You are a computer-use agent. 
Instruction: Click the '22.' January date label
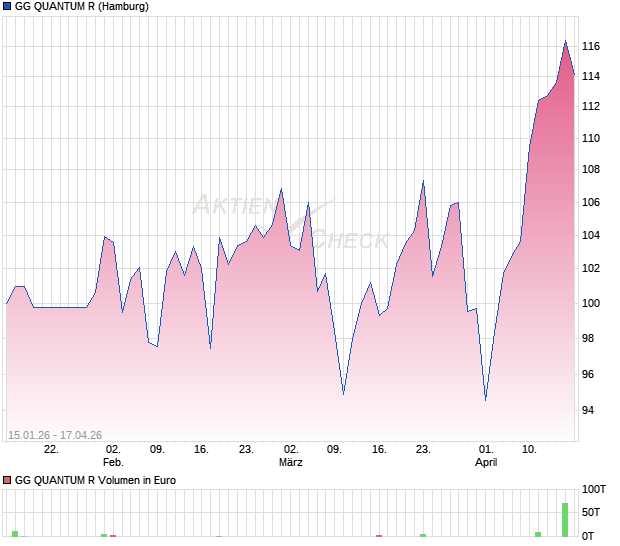[51, 449]
